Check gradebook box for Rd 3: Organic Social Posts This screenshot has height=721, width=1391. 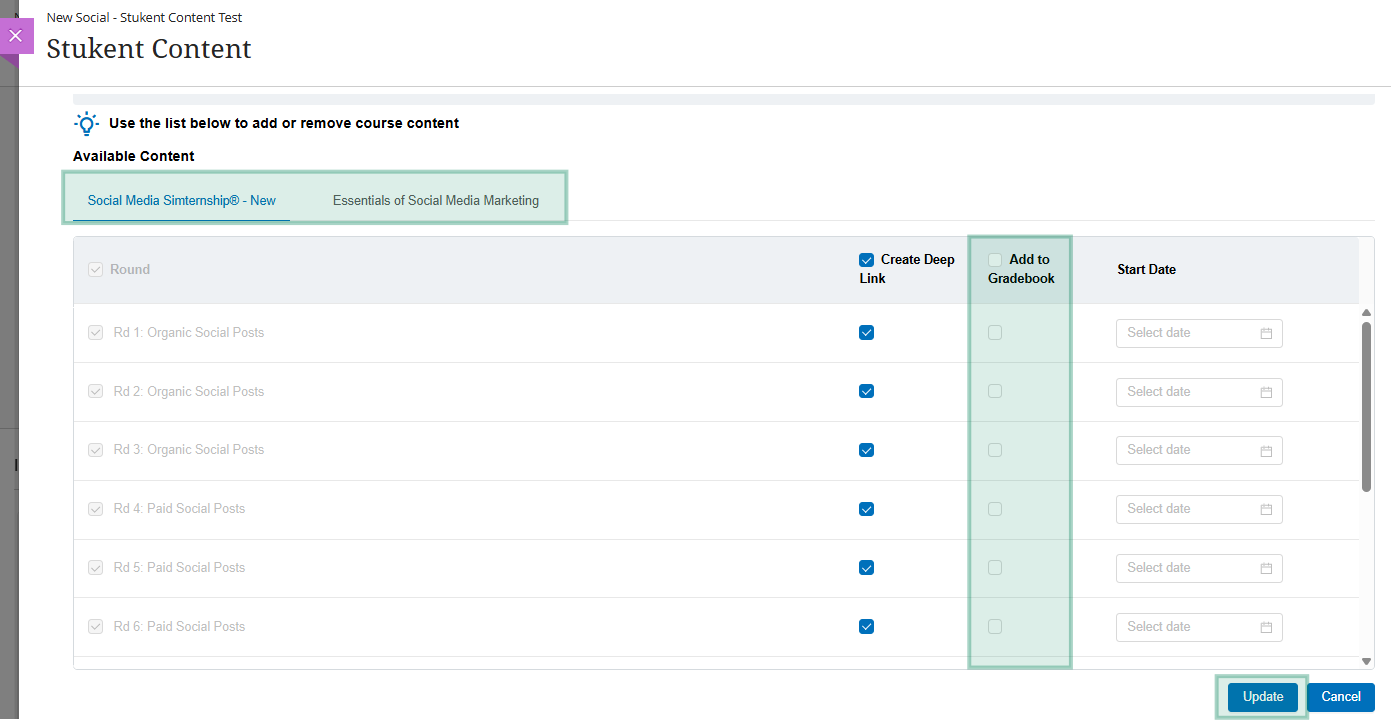click(x=995, y=450)
